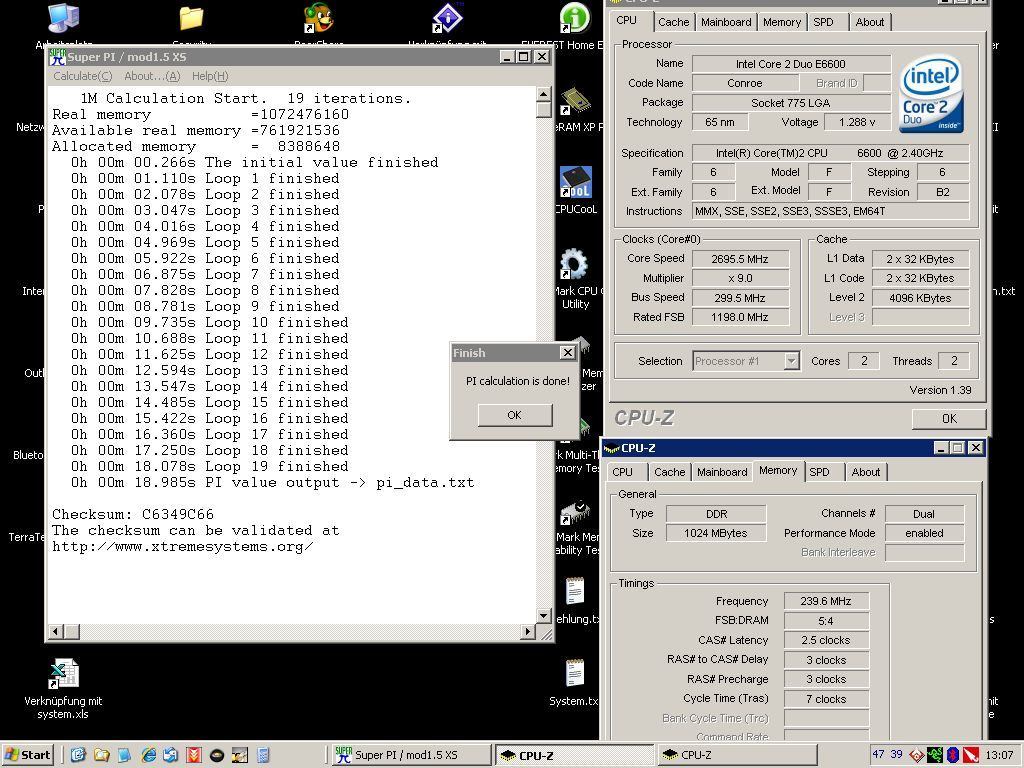Close the Finish dialog with its X button
Viewport: 1024px width, 768px height.
568,353
